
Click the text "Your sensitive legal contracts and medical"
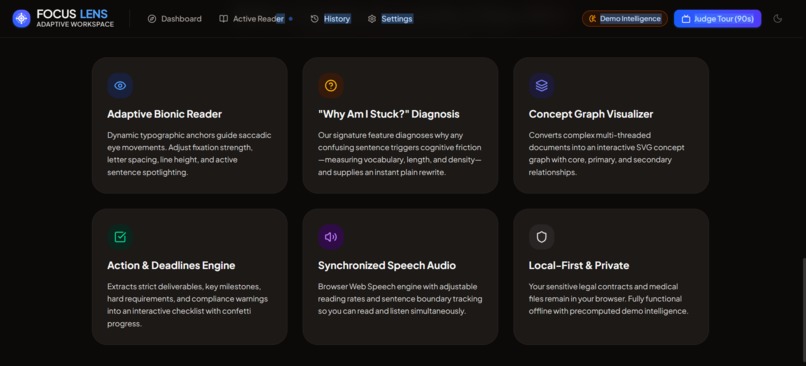[x=603, y=286]
